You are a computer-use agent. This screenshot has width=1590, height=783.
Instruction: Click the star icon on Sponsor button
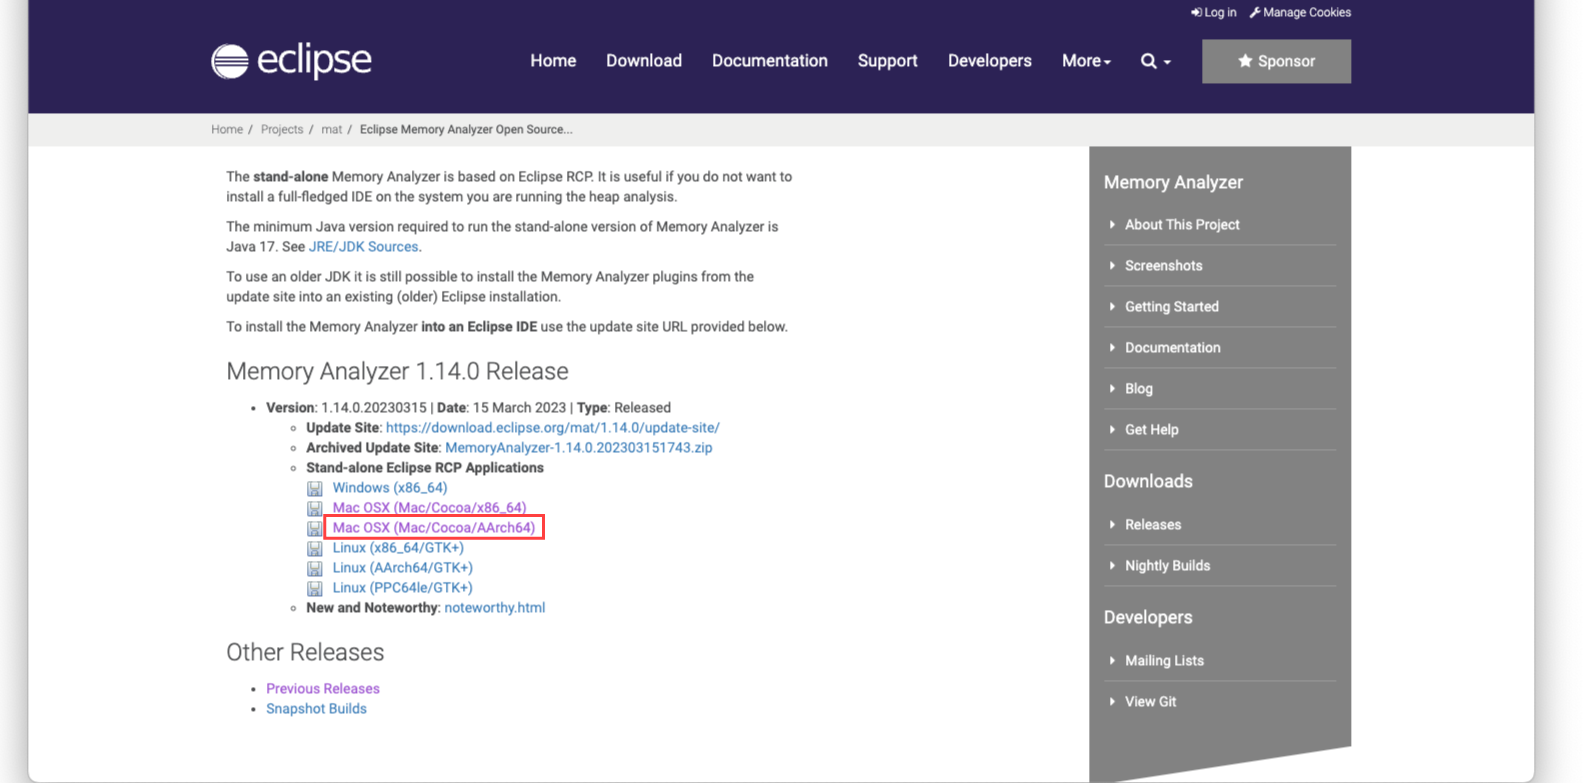tap(1245, 61)
